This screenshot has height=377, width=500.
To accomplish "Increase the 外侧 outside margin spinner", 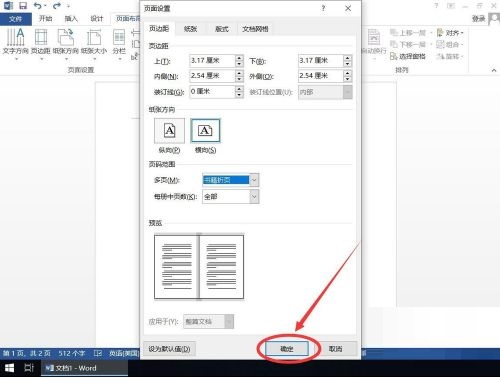I will coord(348,73).
